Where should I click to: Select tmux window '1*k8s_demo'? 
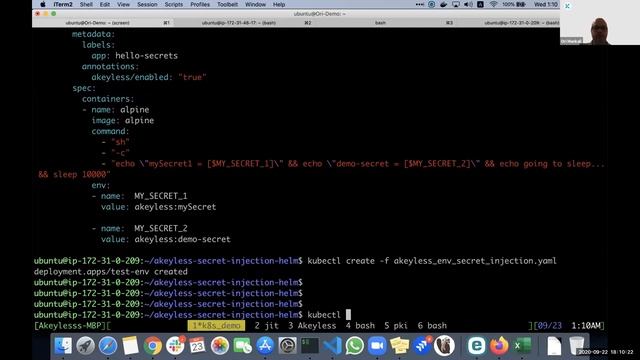coord(216,326)
